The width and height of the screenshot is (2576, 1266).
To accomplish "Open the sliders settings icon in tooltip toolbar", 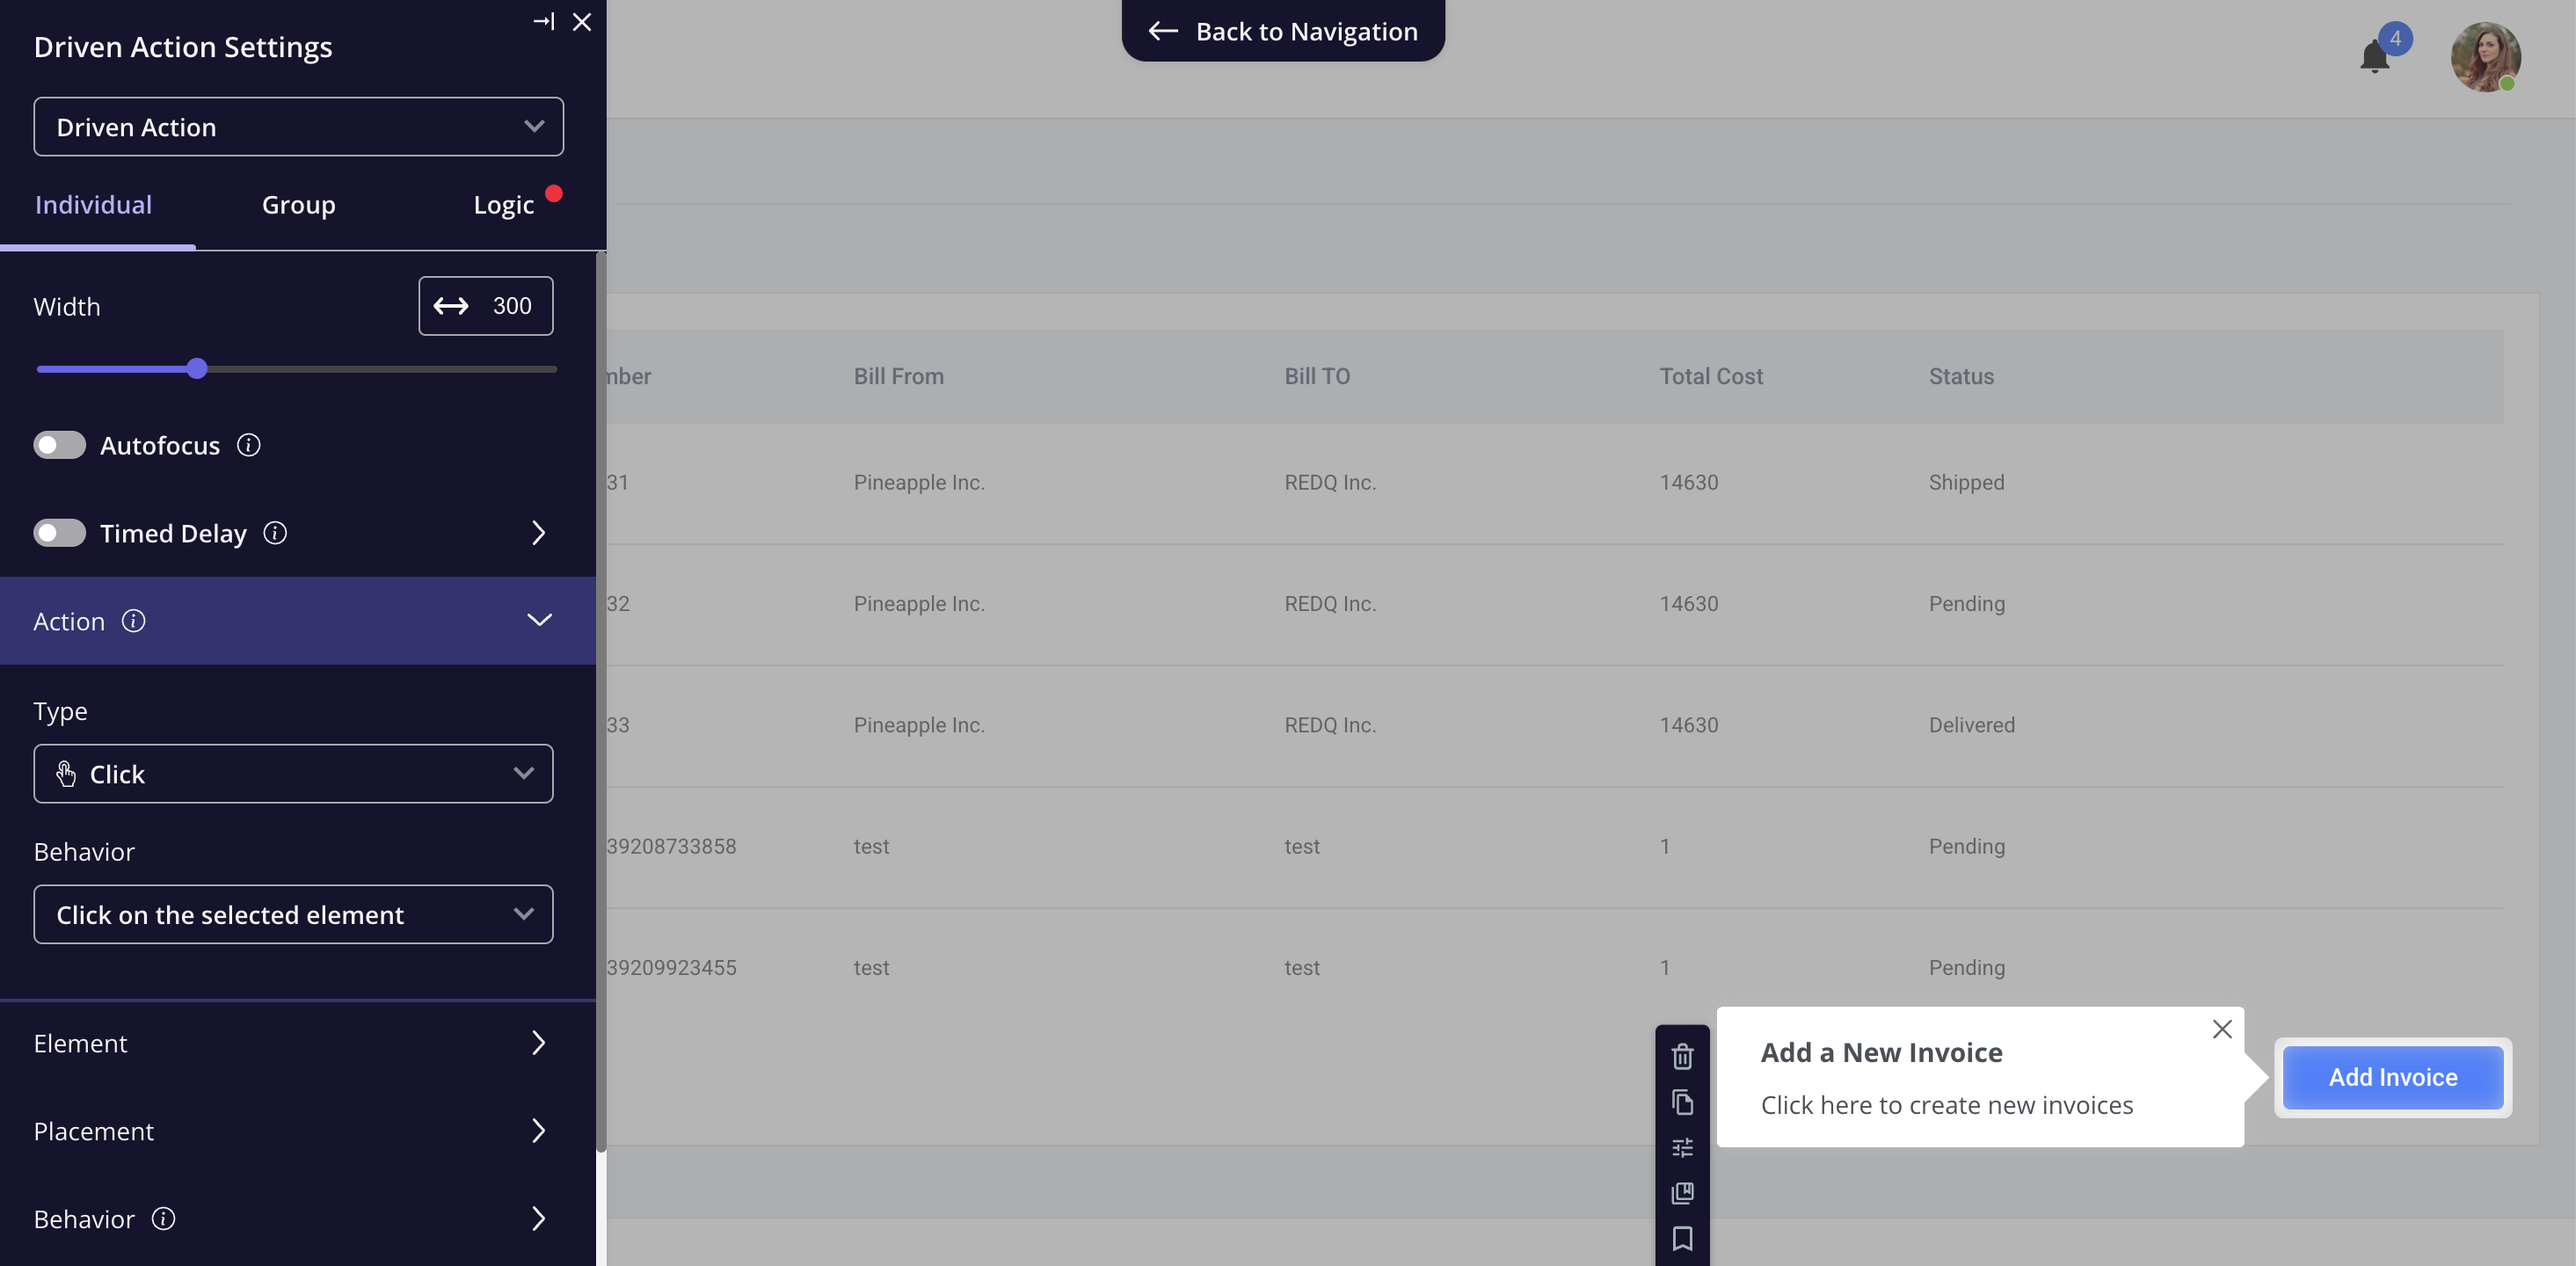I will 1682,1147.
